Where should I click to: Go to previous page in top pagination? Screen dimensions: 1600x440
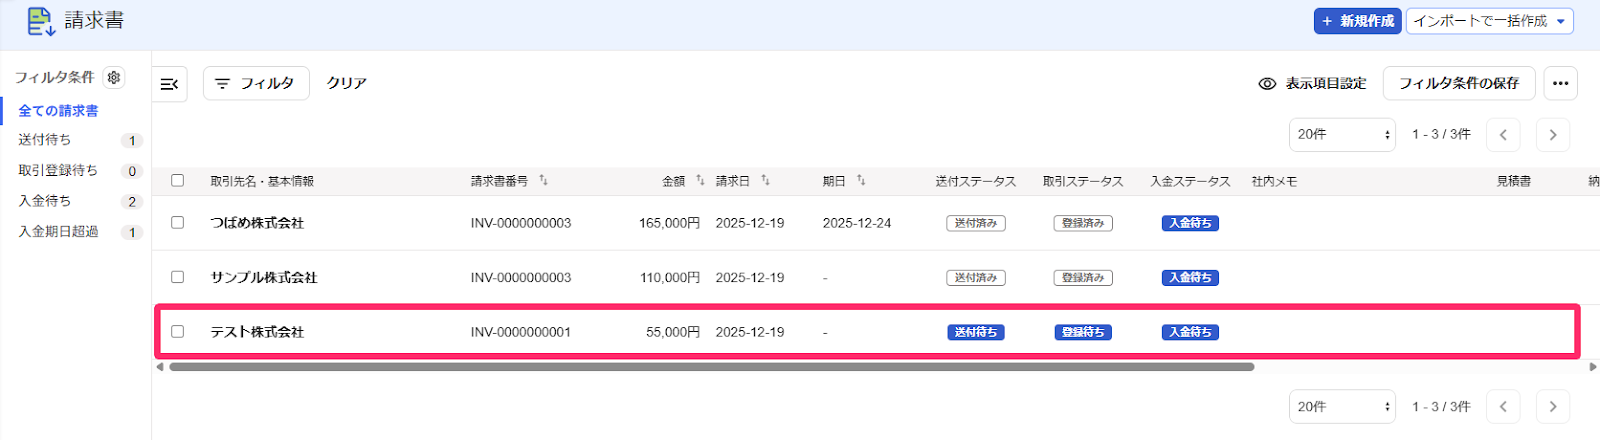click(1503, 134)
